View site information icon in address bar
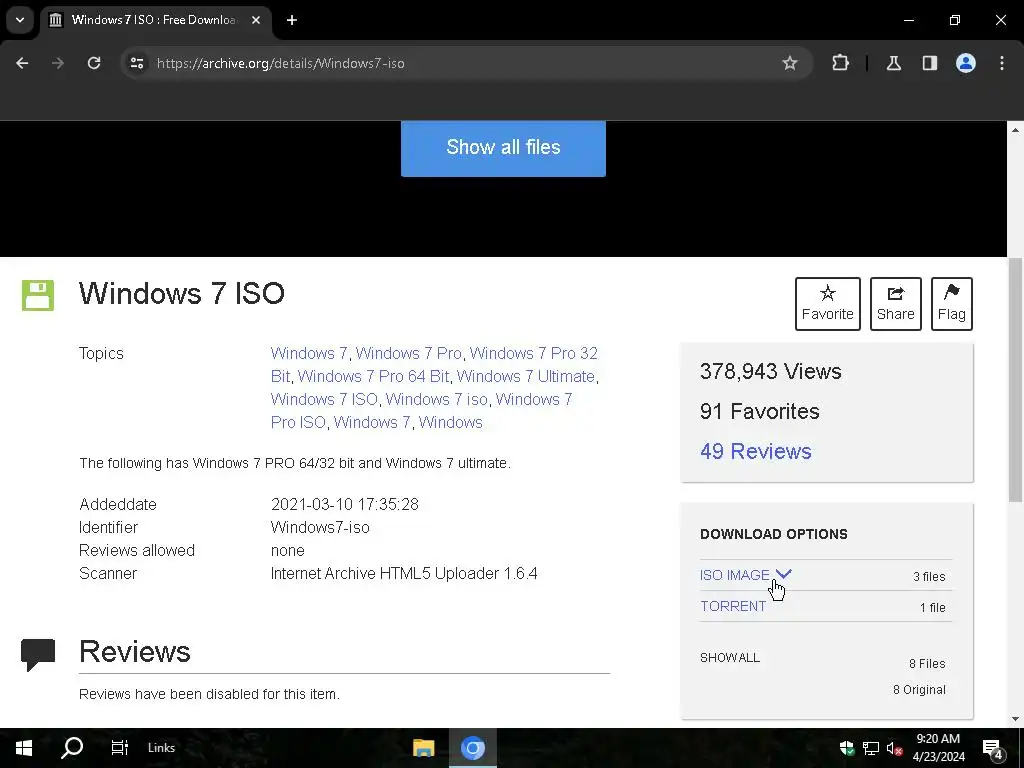 [136, 63]
